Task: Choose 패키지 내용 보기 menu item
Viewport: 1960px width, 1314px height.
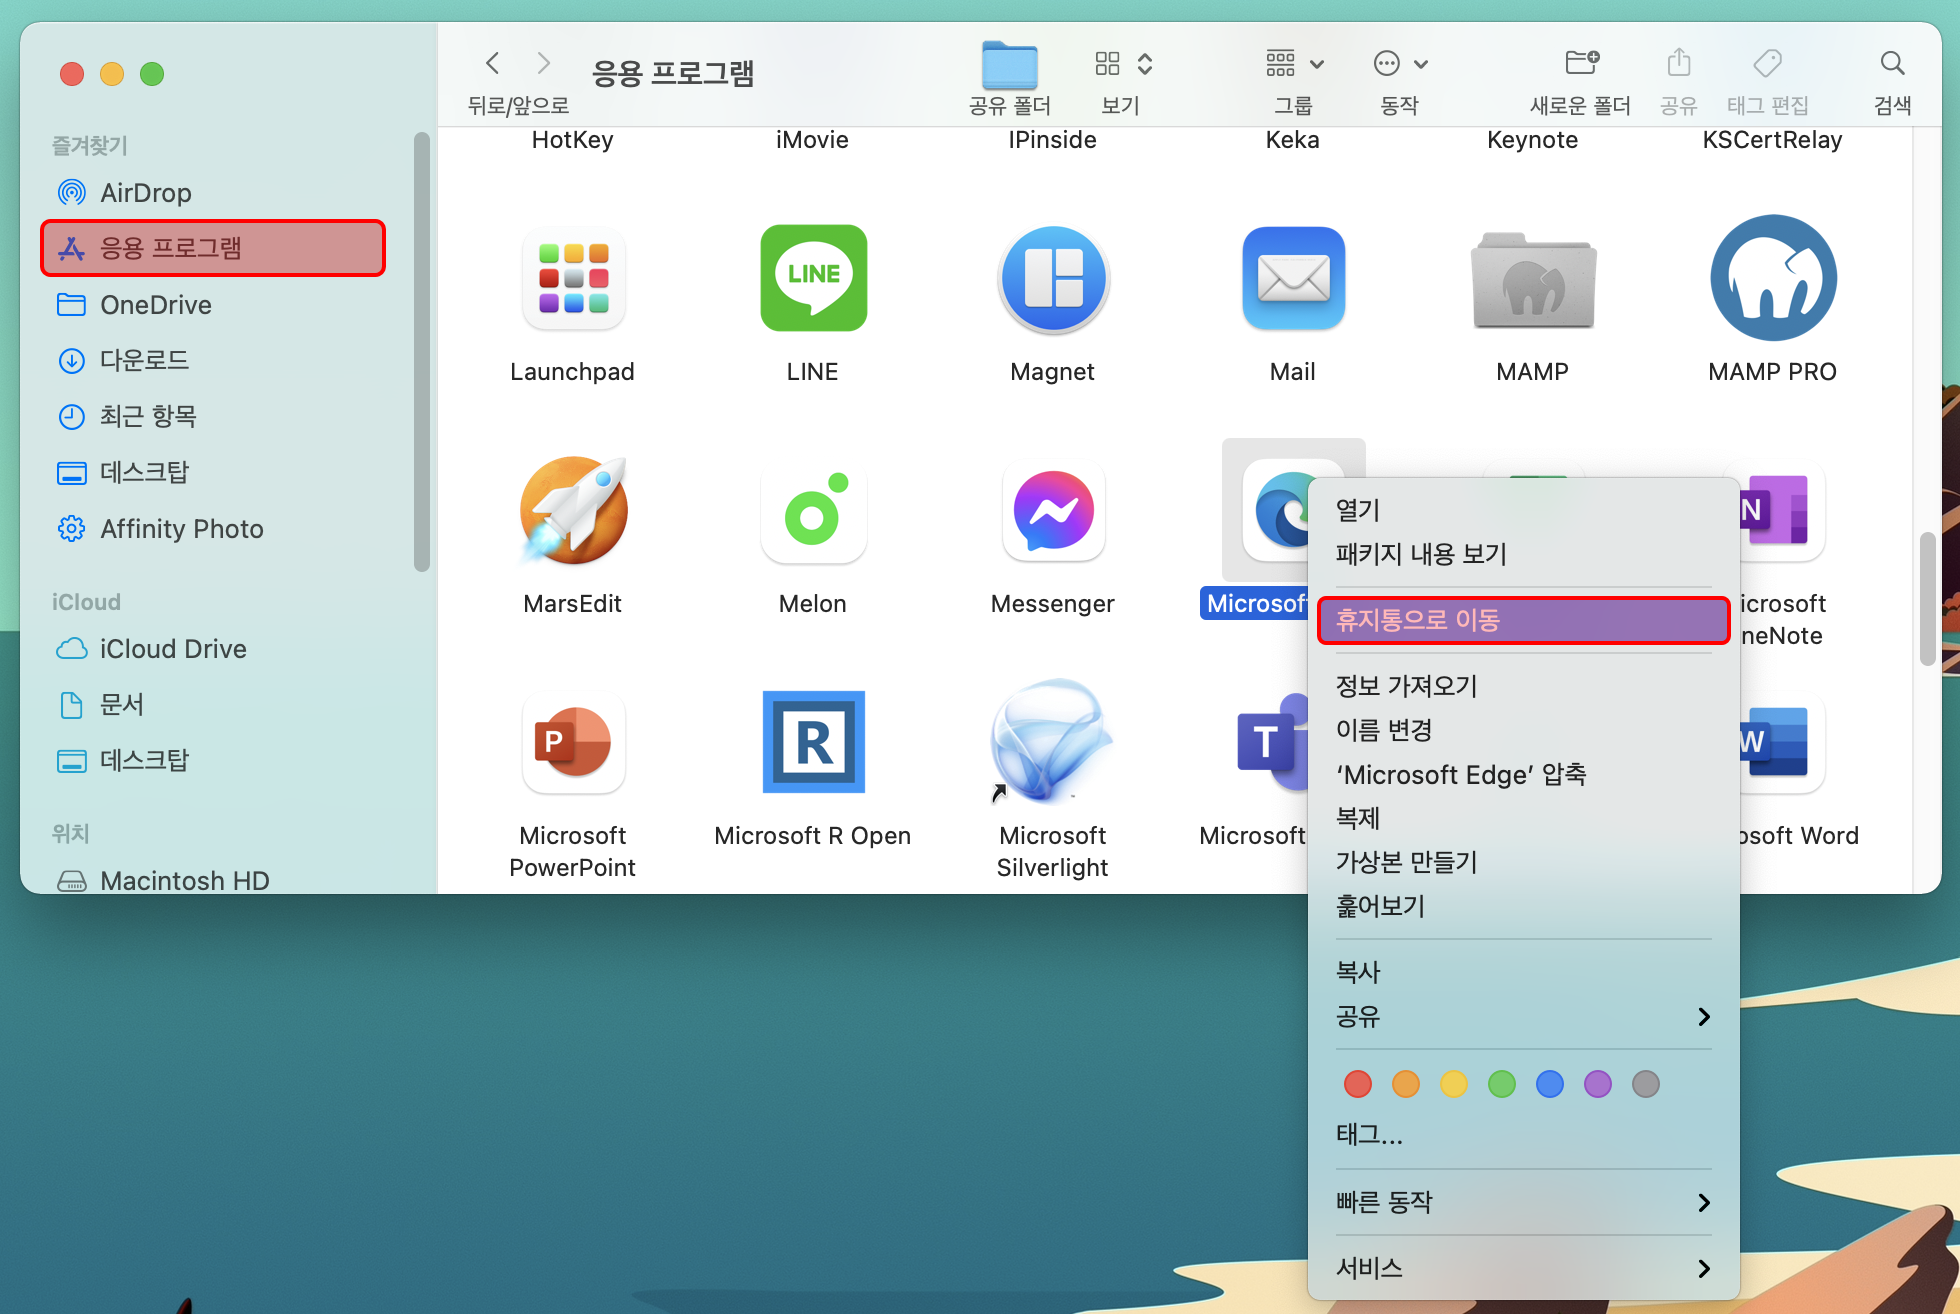Action: click(1523, 554)
